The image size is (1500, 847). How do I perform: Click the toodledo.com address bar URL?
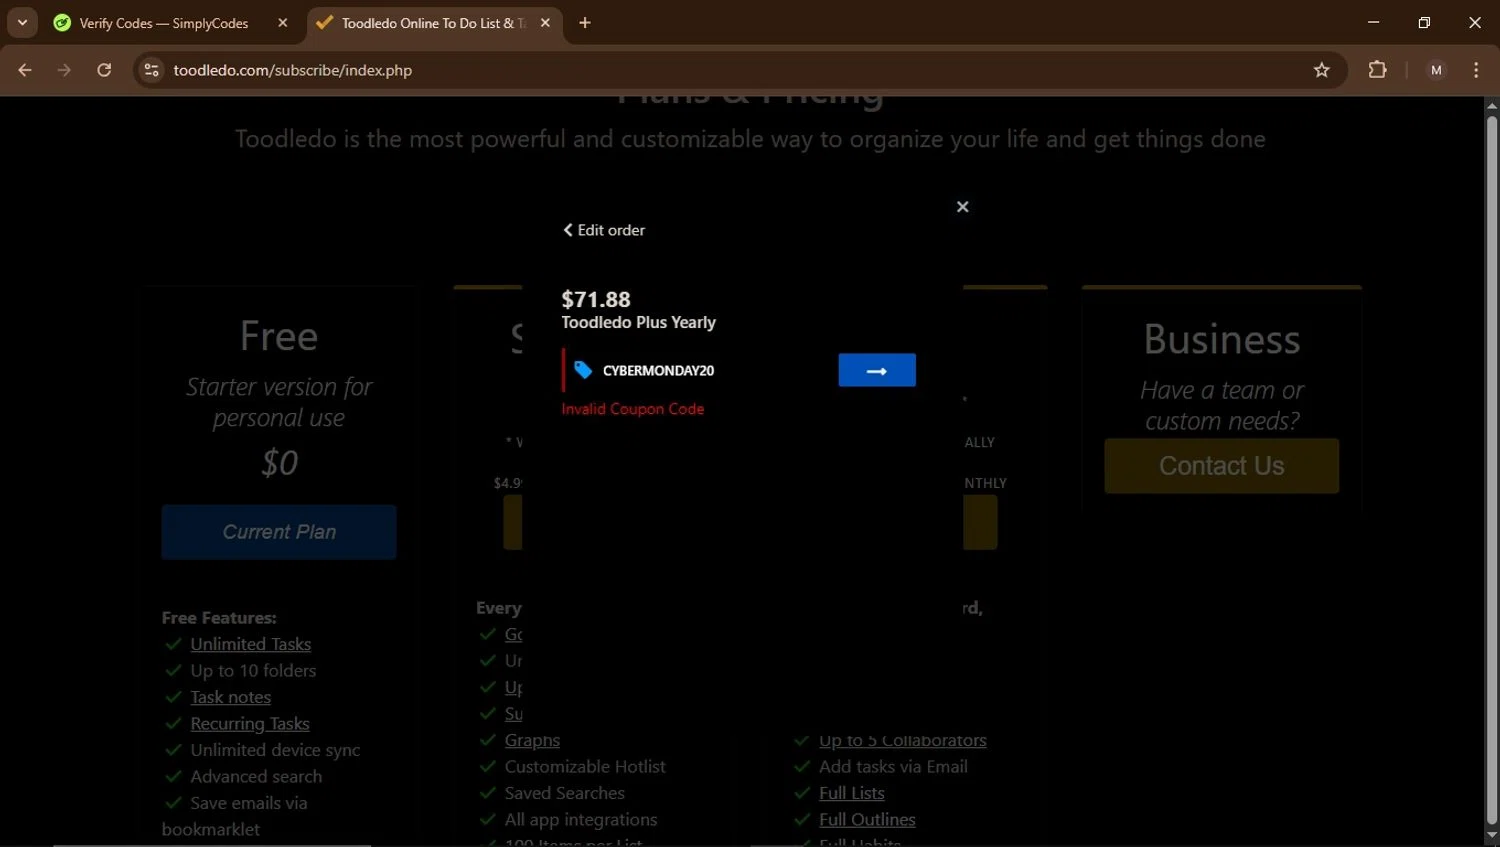pos(292,70)
